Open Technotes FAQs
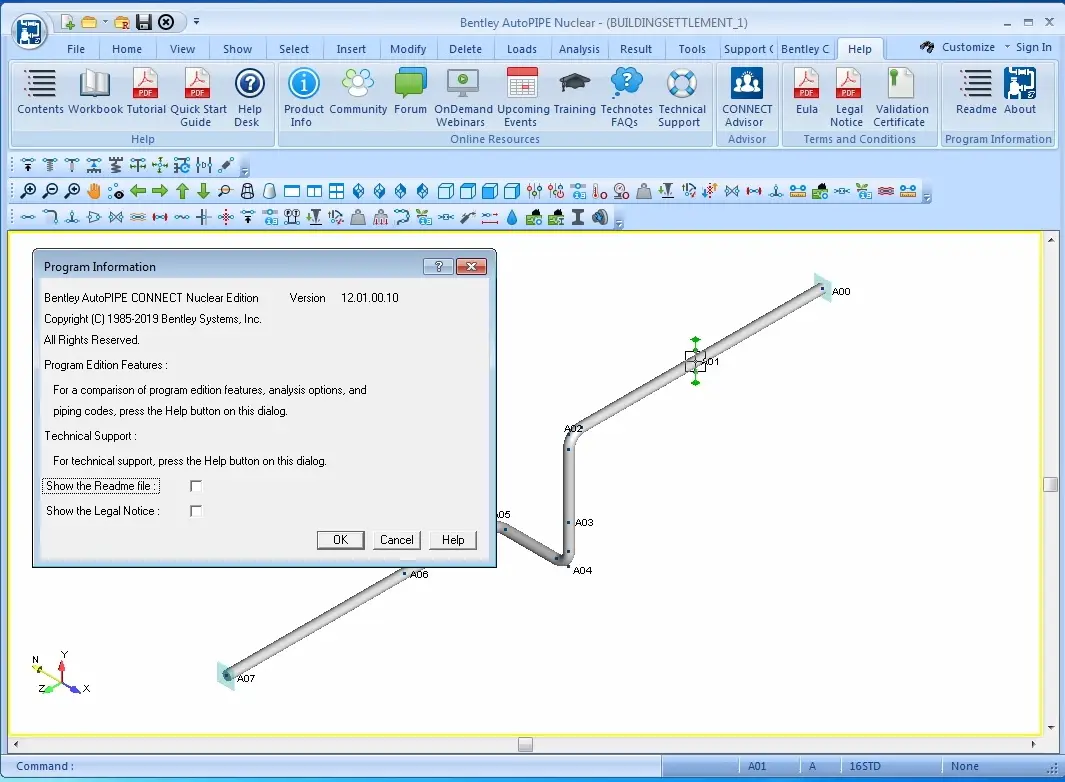 (626, 98)
